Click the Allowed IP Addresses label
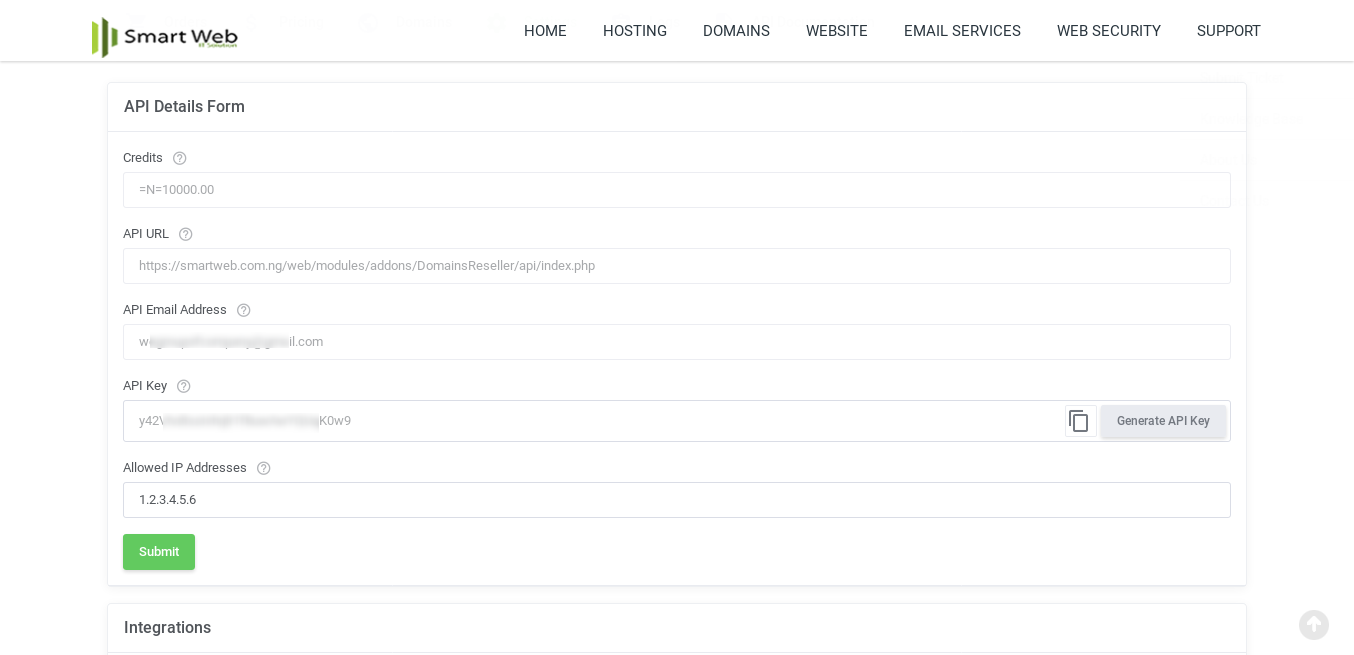This screenshot has height=655, width=1354. point(185,468)
